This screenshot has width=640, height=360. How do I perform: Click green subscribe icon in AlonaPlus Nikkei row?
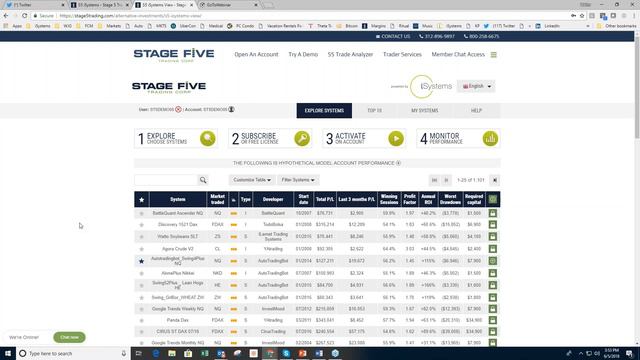point(493,273)
